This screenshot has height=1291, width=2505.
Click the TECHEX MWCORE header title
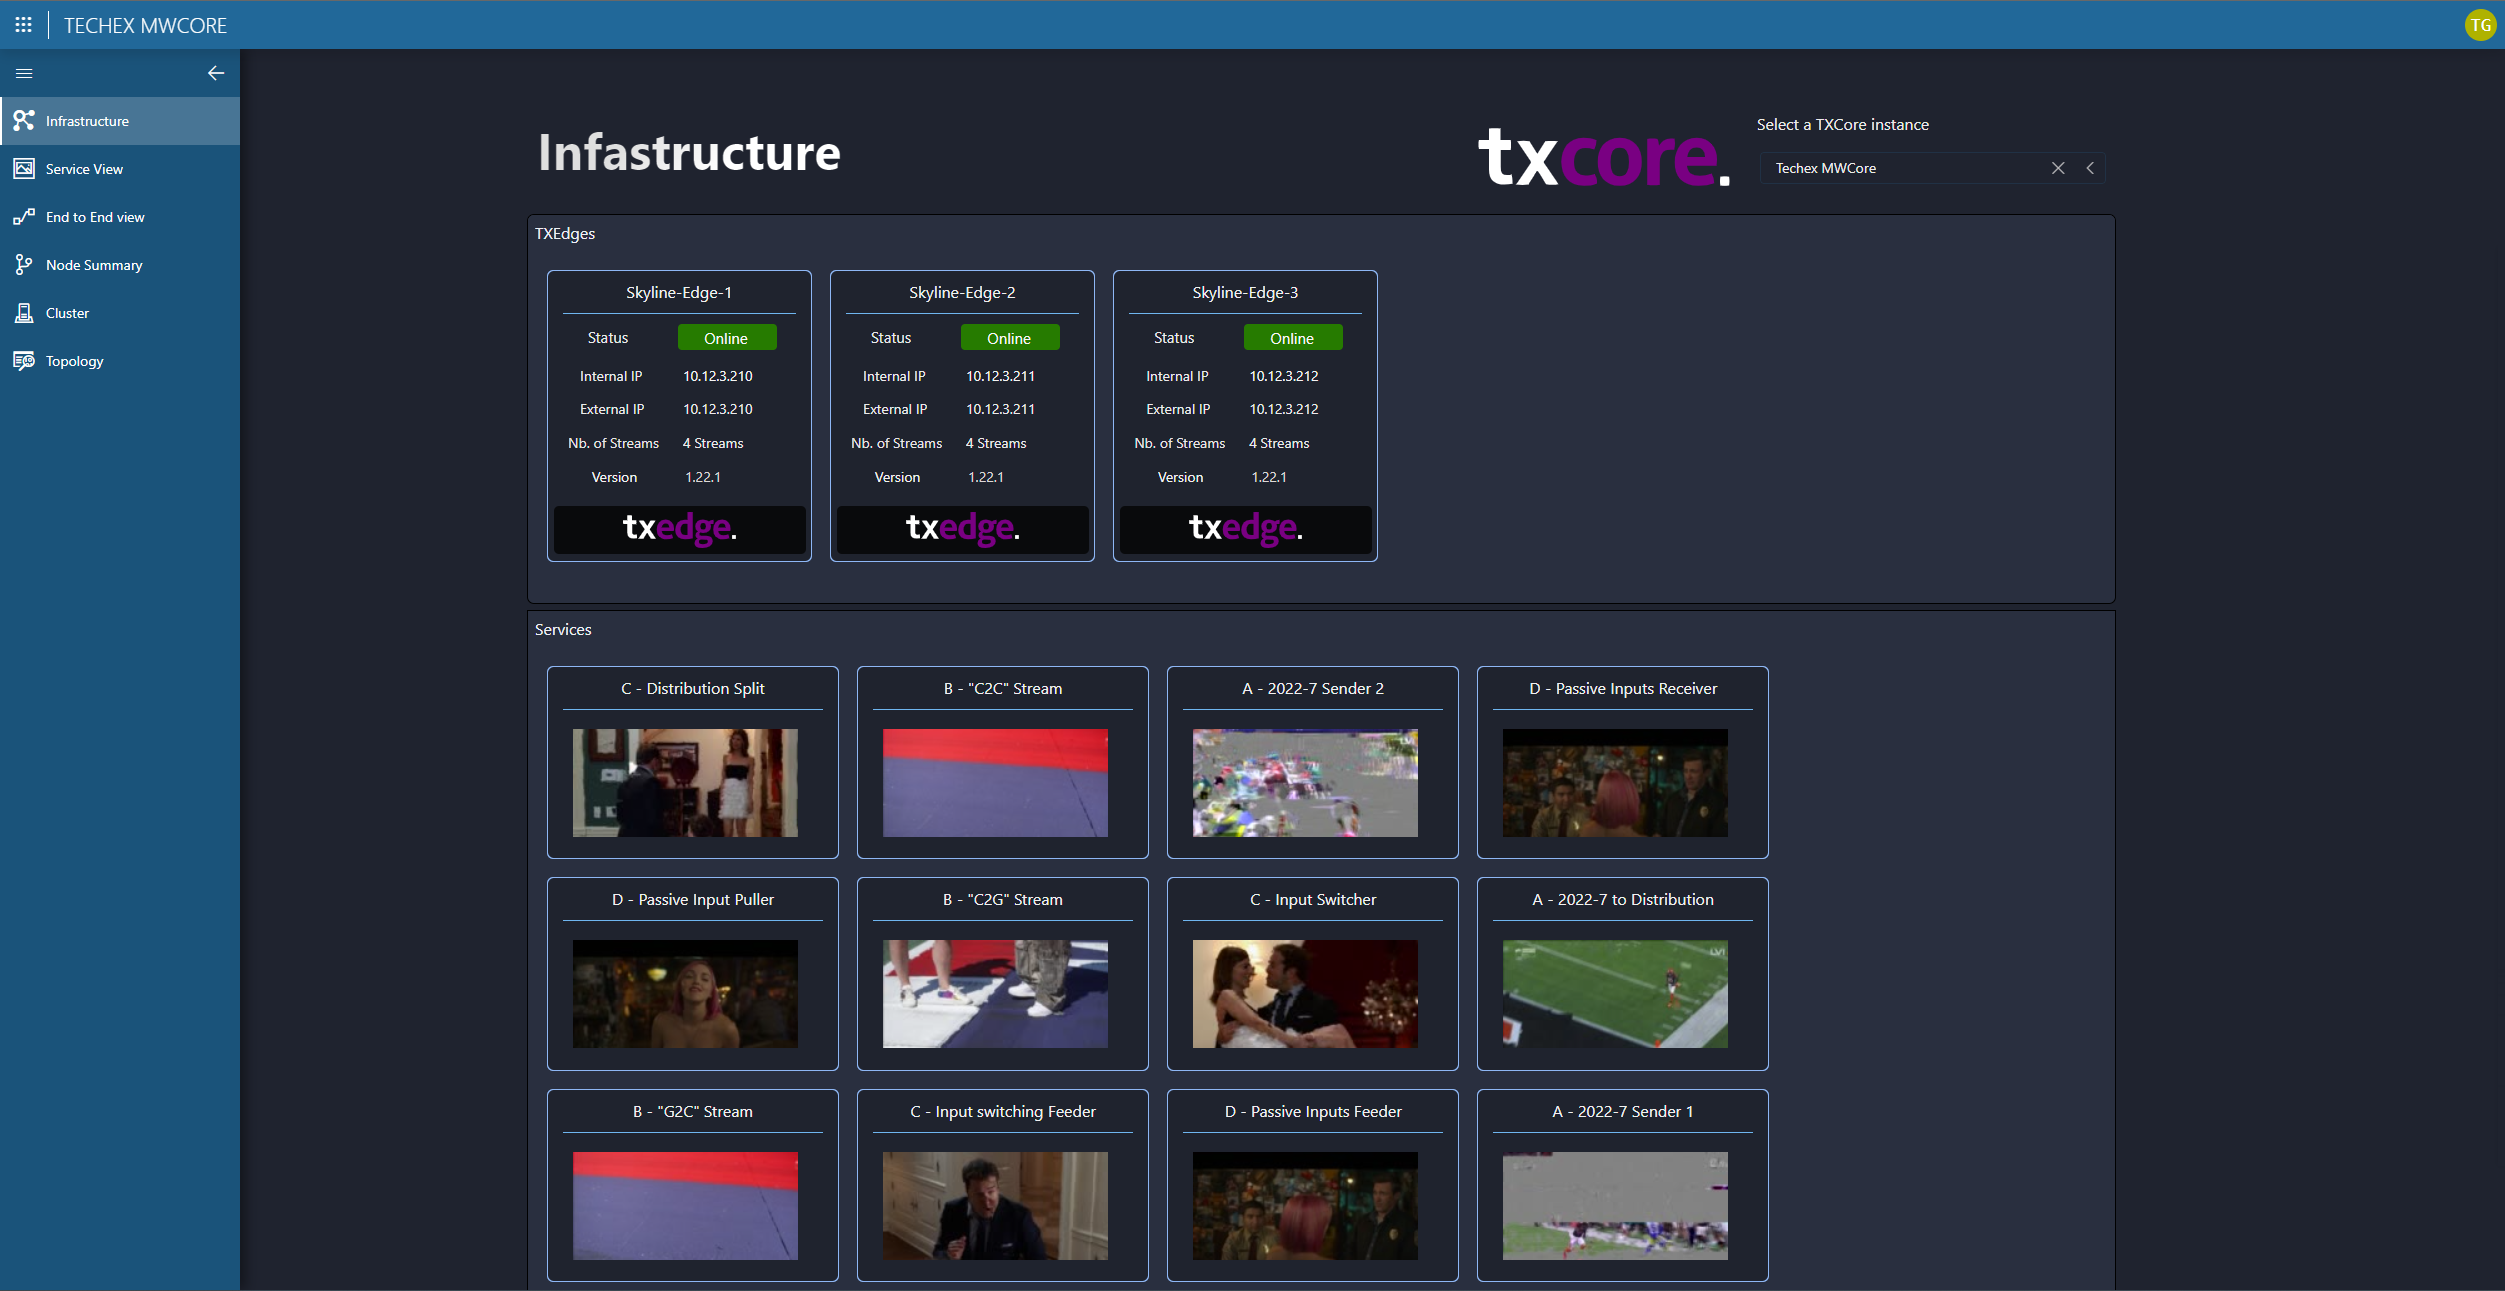(145, 25)
